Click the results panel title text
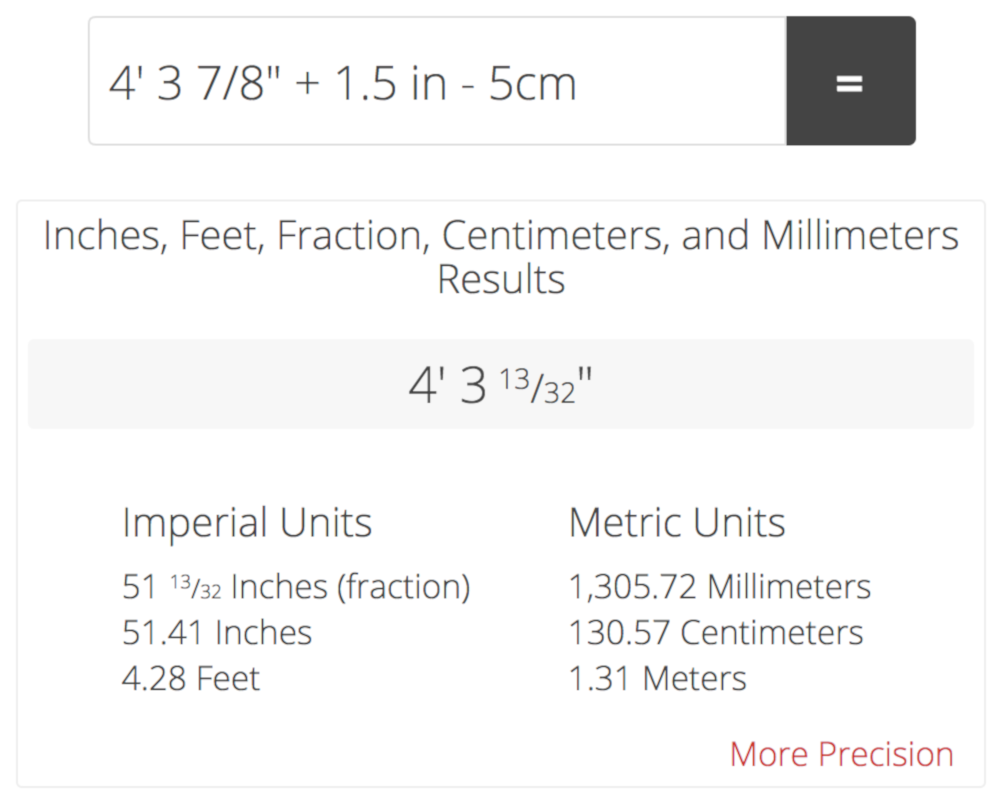 [500, 235]
